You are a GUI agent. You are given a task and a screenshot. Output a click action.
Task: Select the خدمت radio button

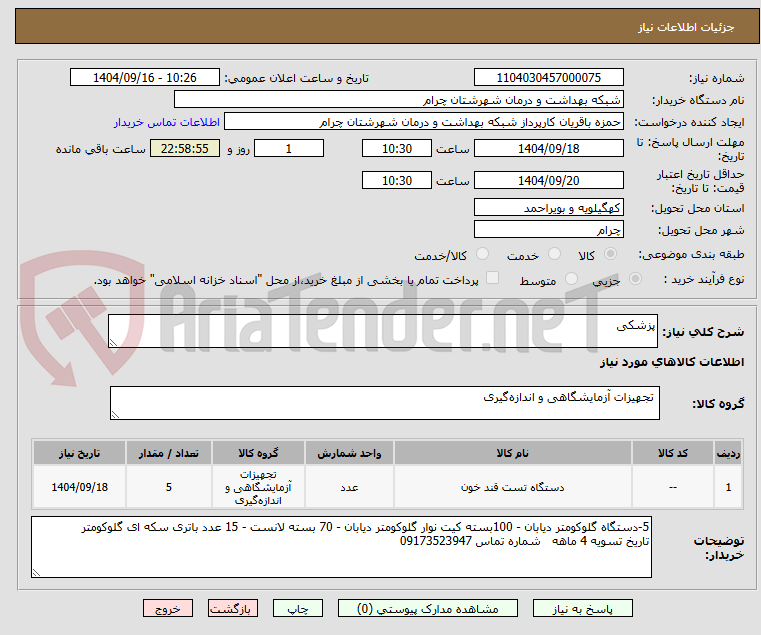554,254
